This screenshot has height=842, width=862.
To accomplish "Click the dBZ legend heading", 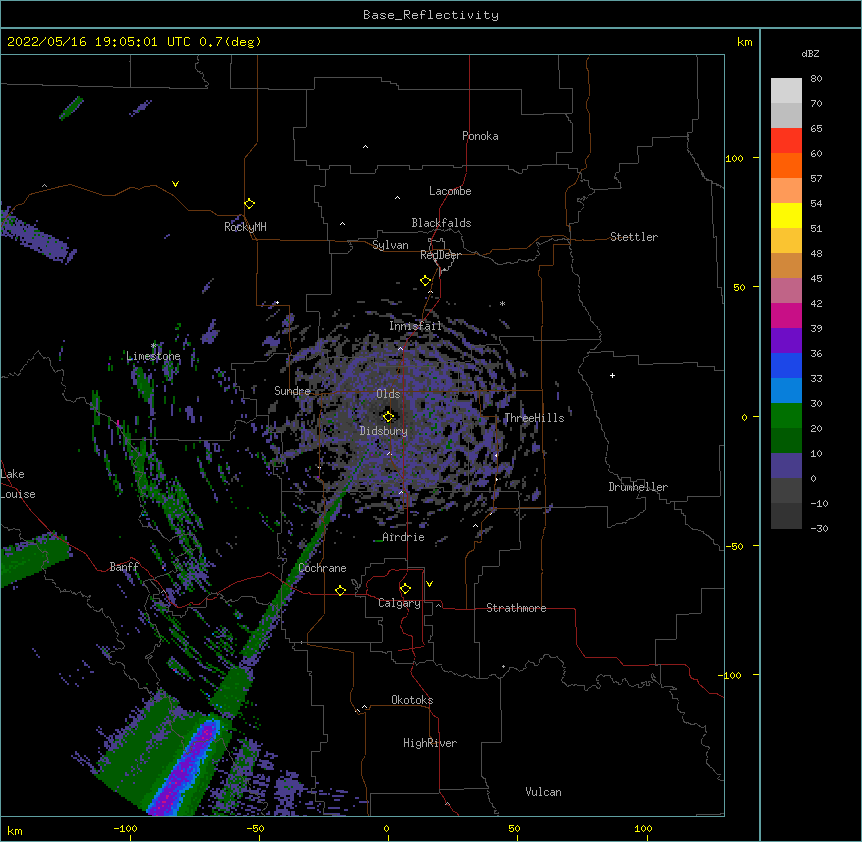I will [810, 53].
